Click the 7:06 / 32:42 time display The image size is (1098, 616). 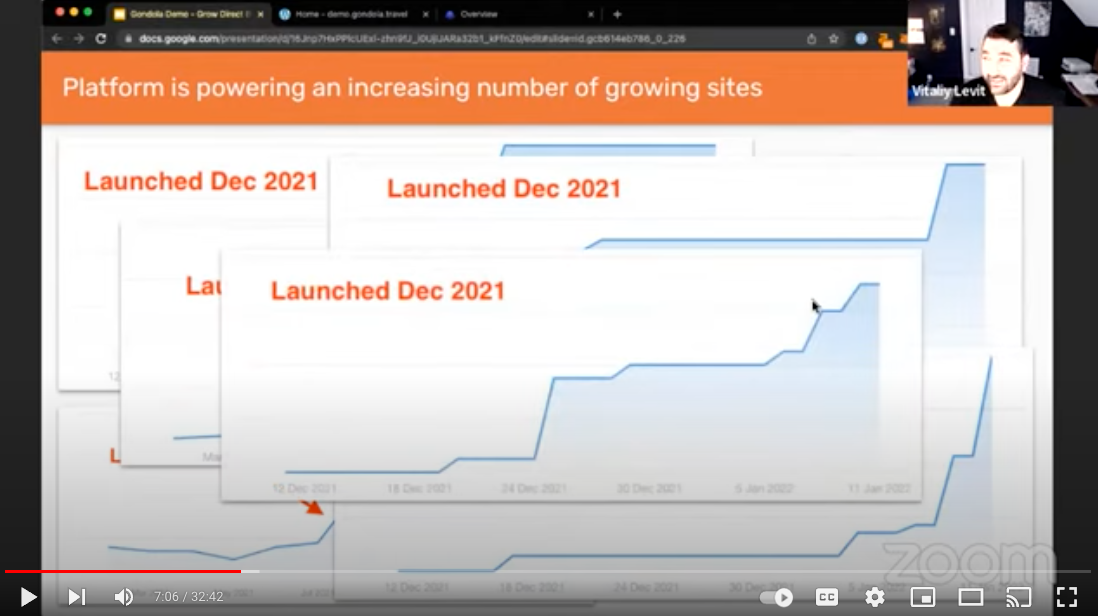coord(189,597)
